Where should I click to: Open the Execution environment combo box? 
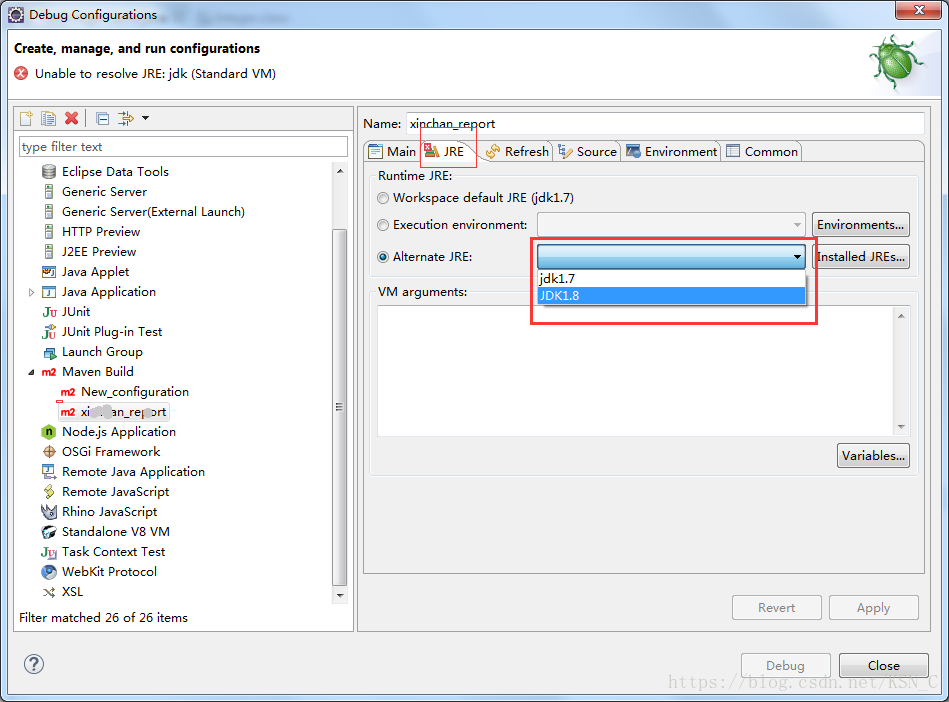pyautogui.click(x=671, y=225)
